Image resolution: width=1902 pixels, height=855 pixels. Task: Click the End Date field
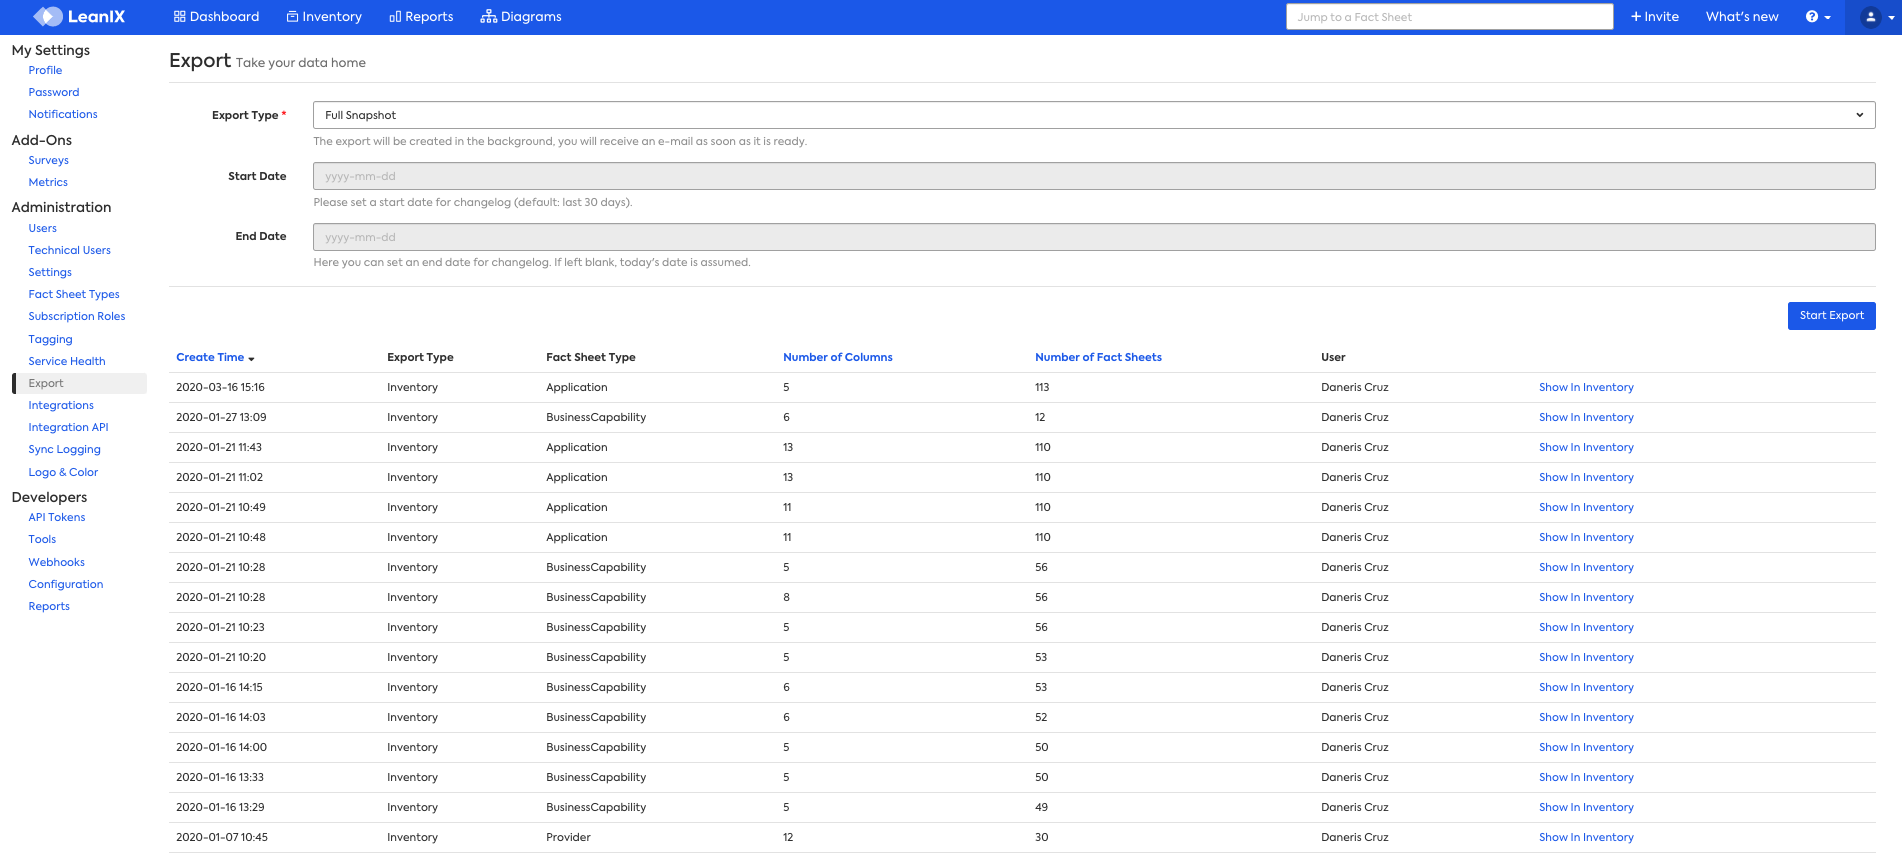1094,237
